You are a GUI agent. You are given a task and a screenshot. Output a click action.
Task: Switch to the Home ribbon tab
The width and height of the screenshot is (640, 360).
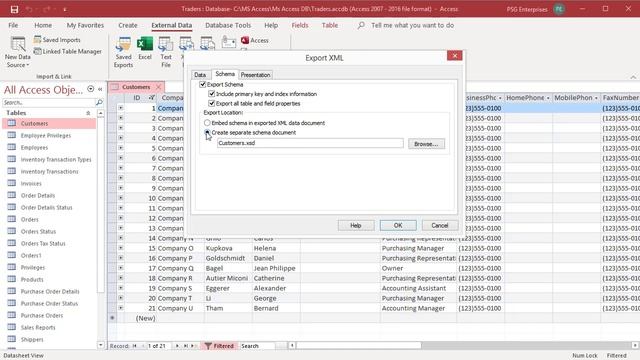click(x=43, y=25)
